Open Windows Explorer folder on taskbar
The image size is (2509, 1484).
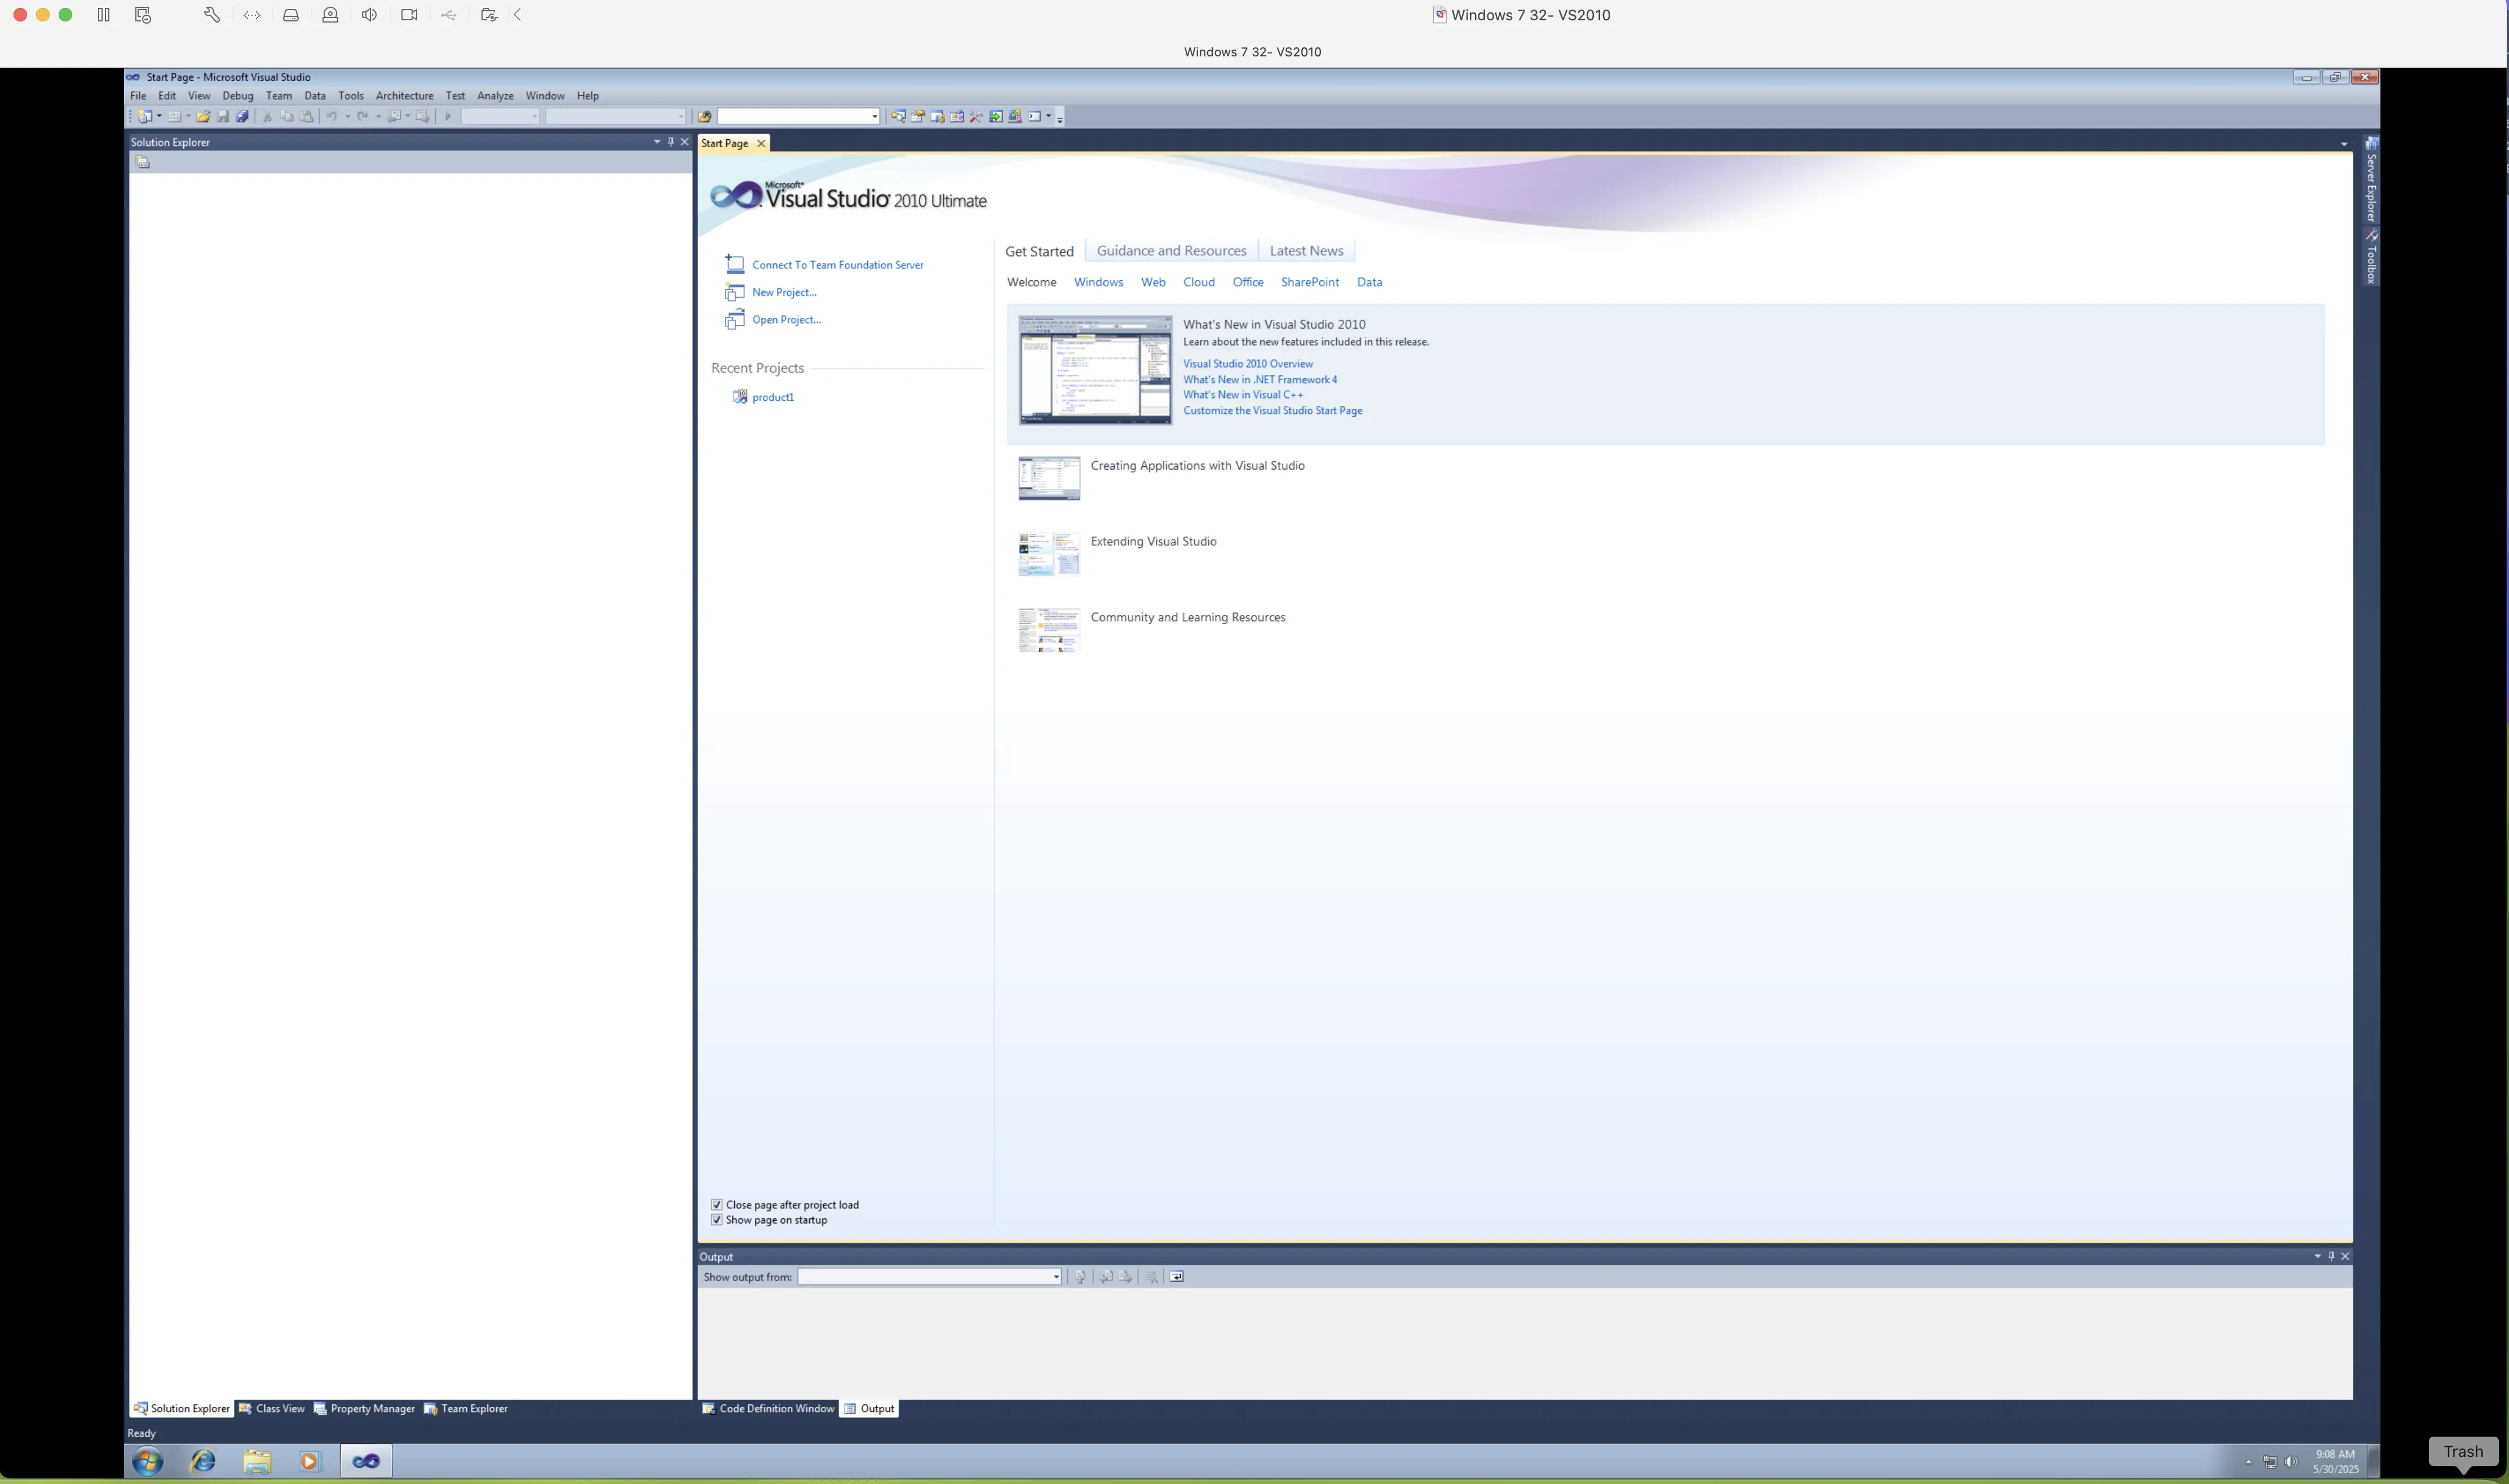[257, 1462]
